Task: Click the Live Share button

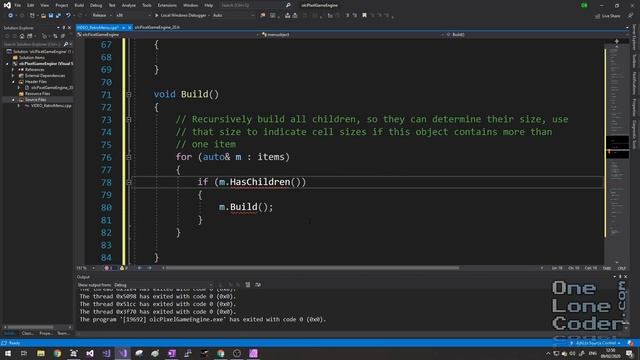Action: [x=608, y=16]
